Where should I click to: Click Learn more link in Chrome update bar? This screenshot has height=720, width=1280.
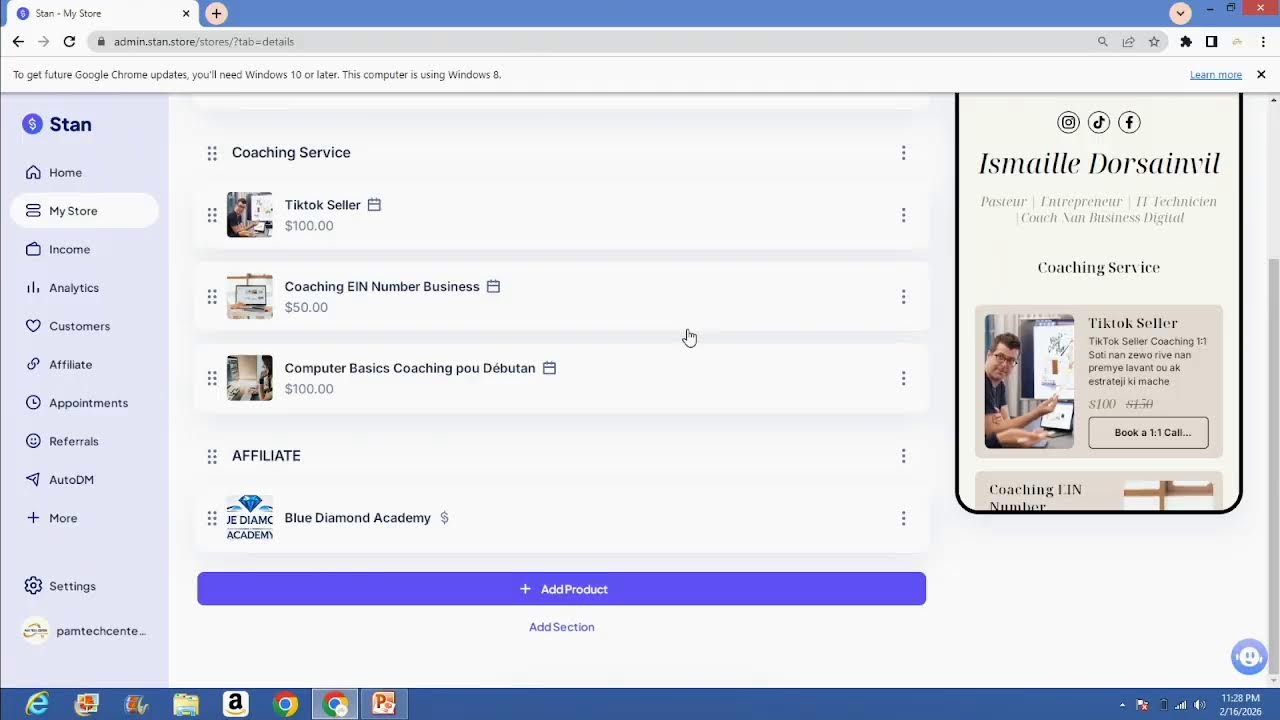1216,75
